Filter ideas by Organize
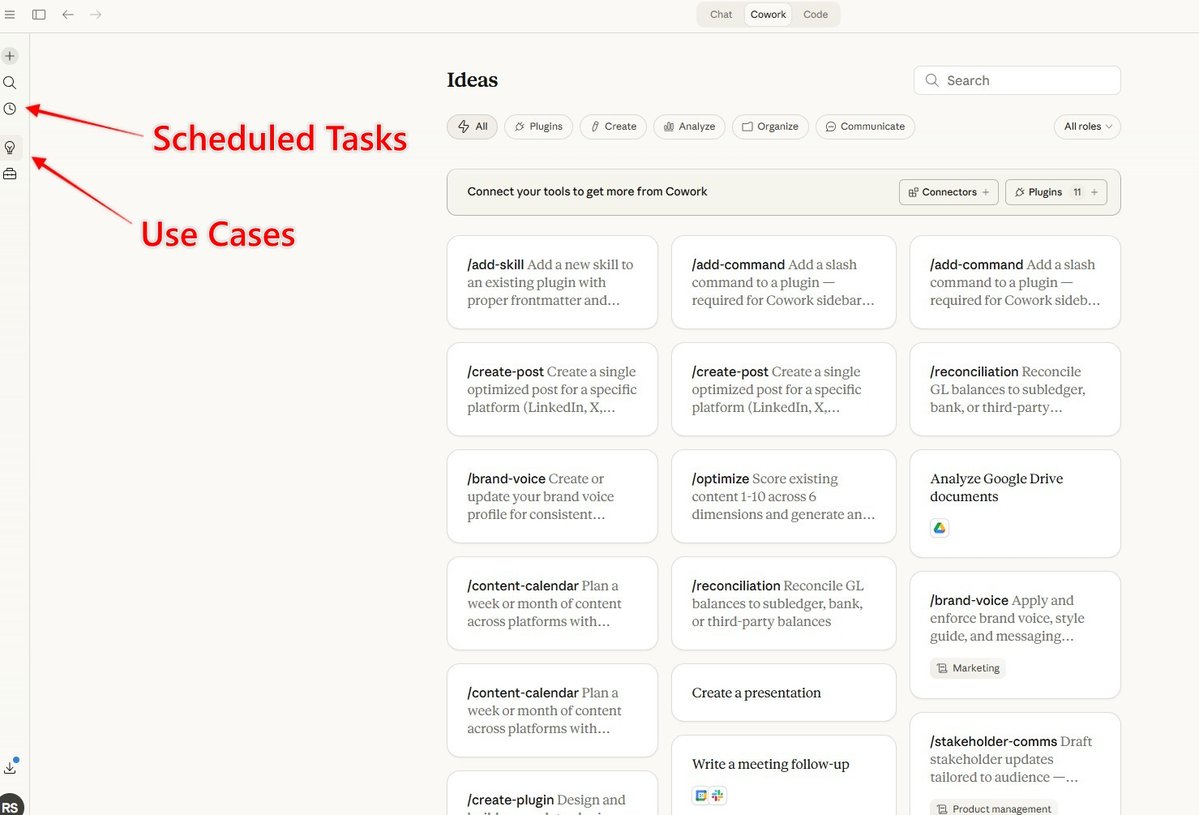 point(770,126)
